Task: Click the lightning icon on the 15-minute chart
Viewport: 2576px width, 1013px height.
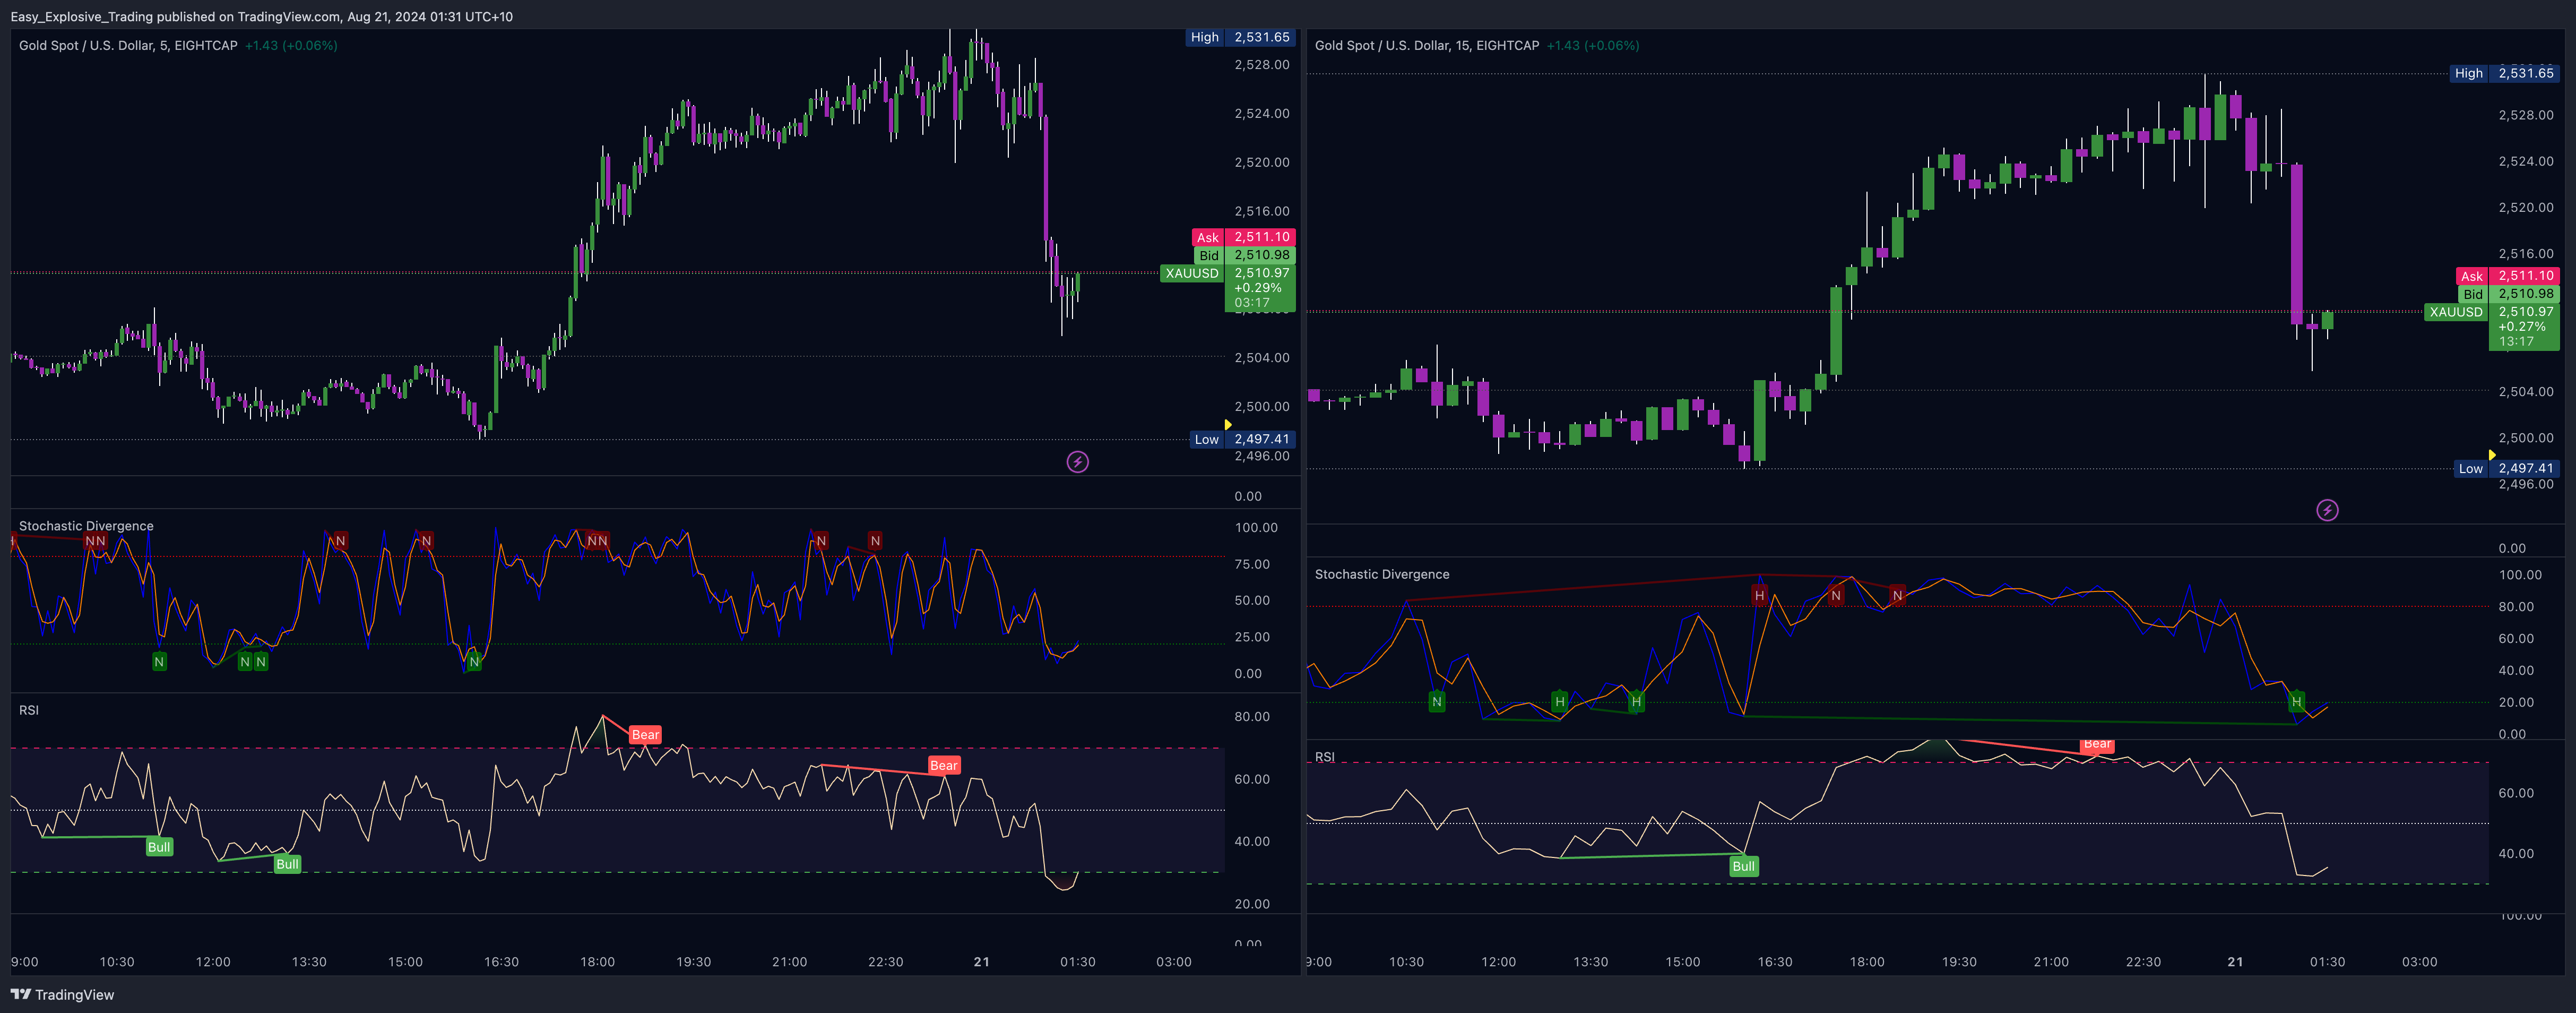Action: point(2327,511)
